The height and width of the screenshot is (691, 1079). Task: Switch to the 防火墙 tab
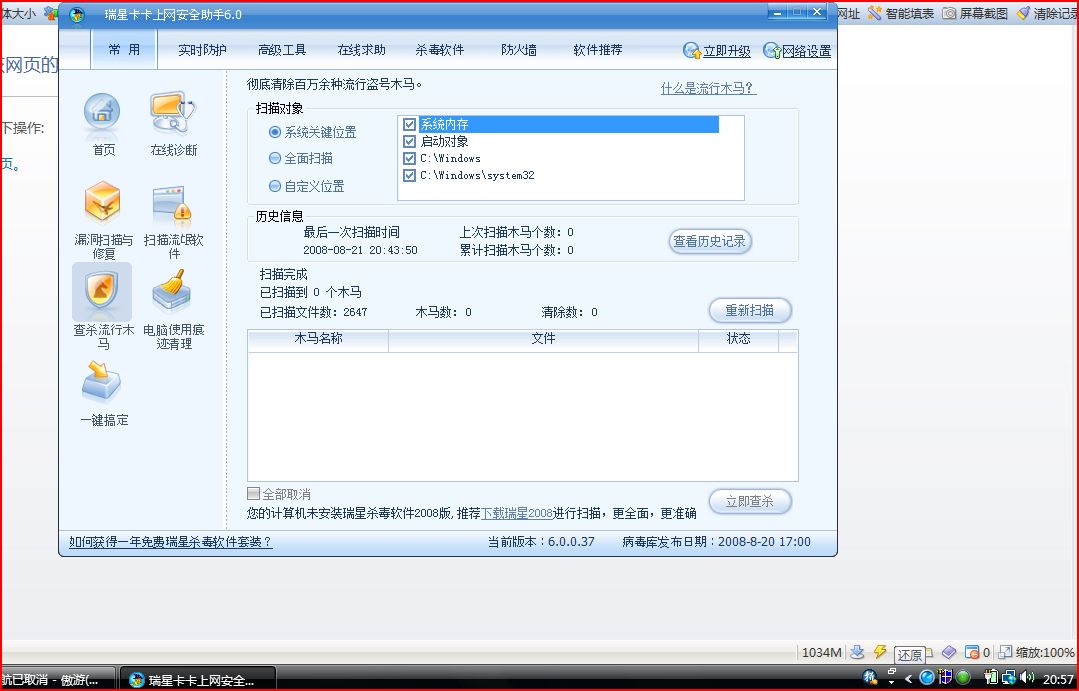[x=519, y=50]
